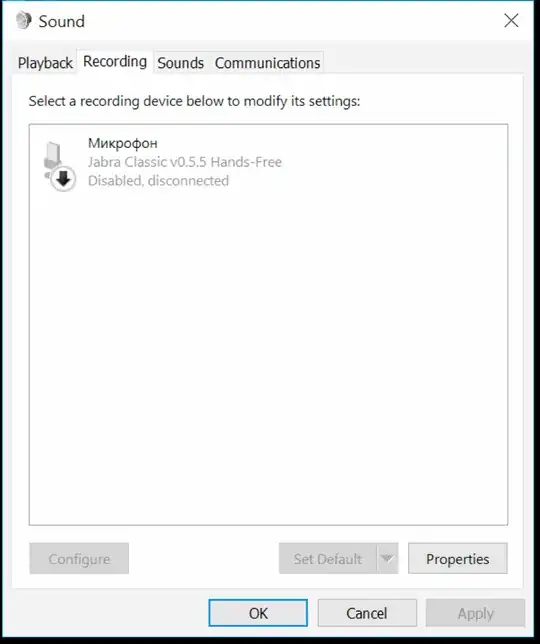Open the Sounds tab
540x644 pixels.
[181, 63]
